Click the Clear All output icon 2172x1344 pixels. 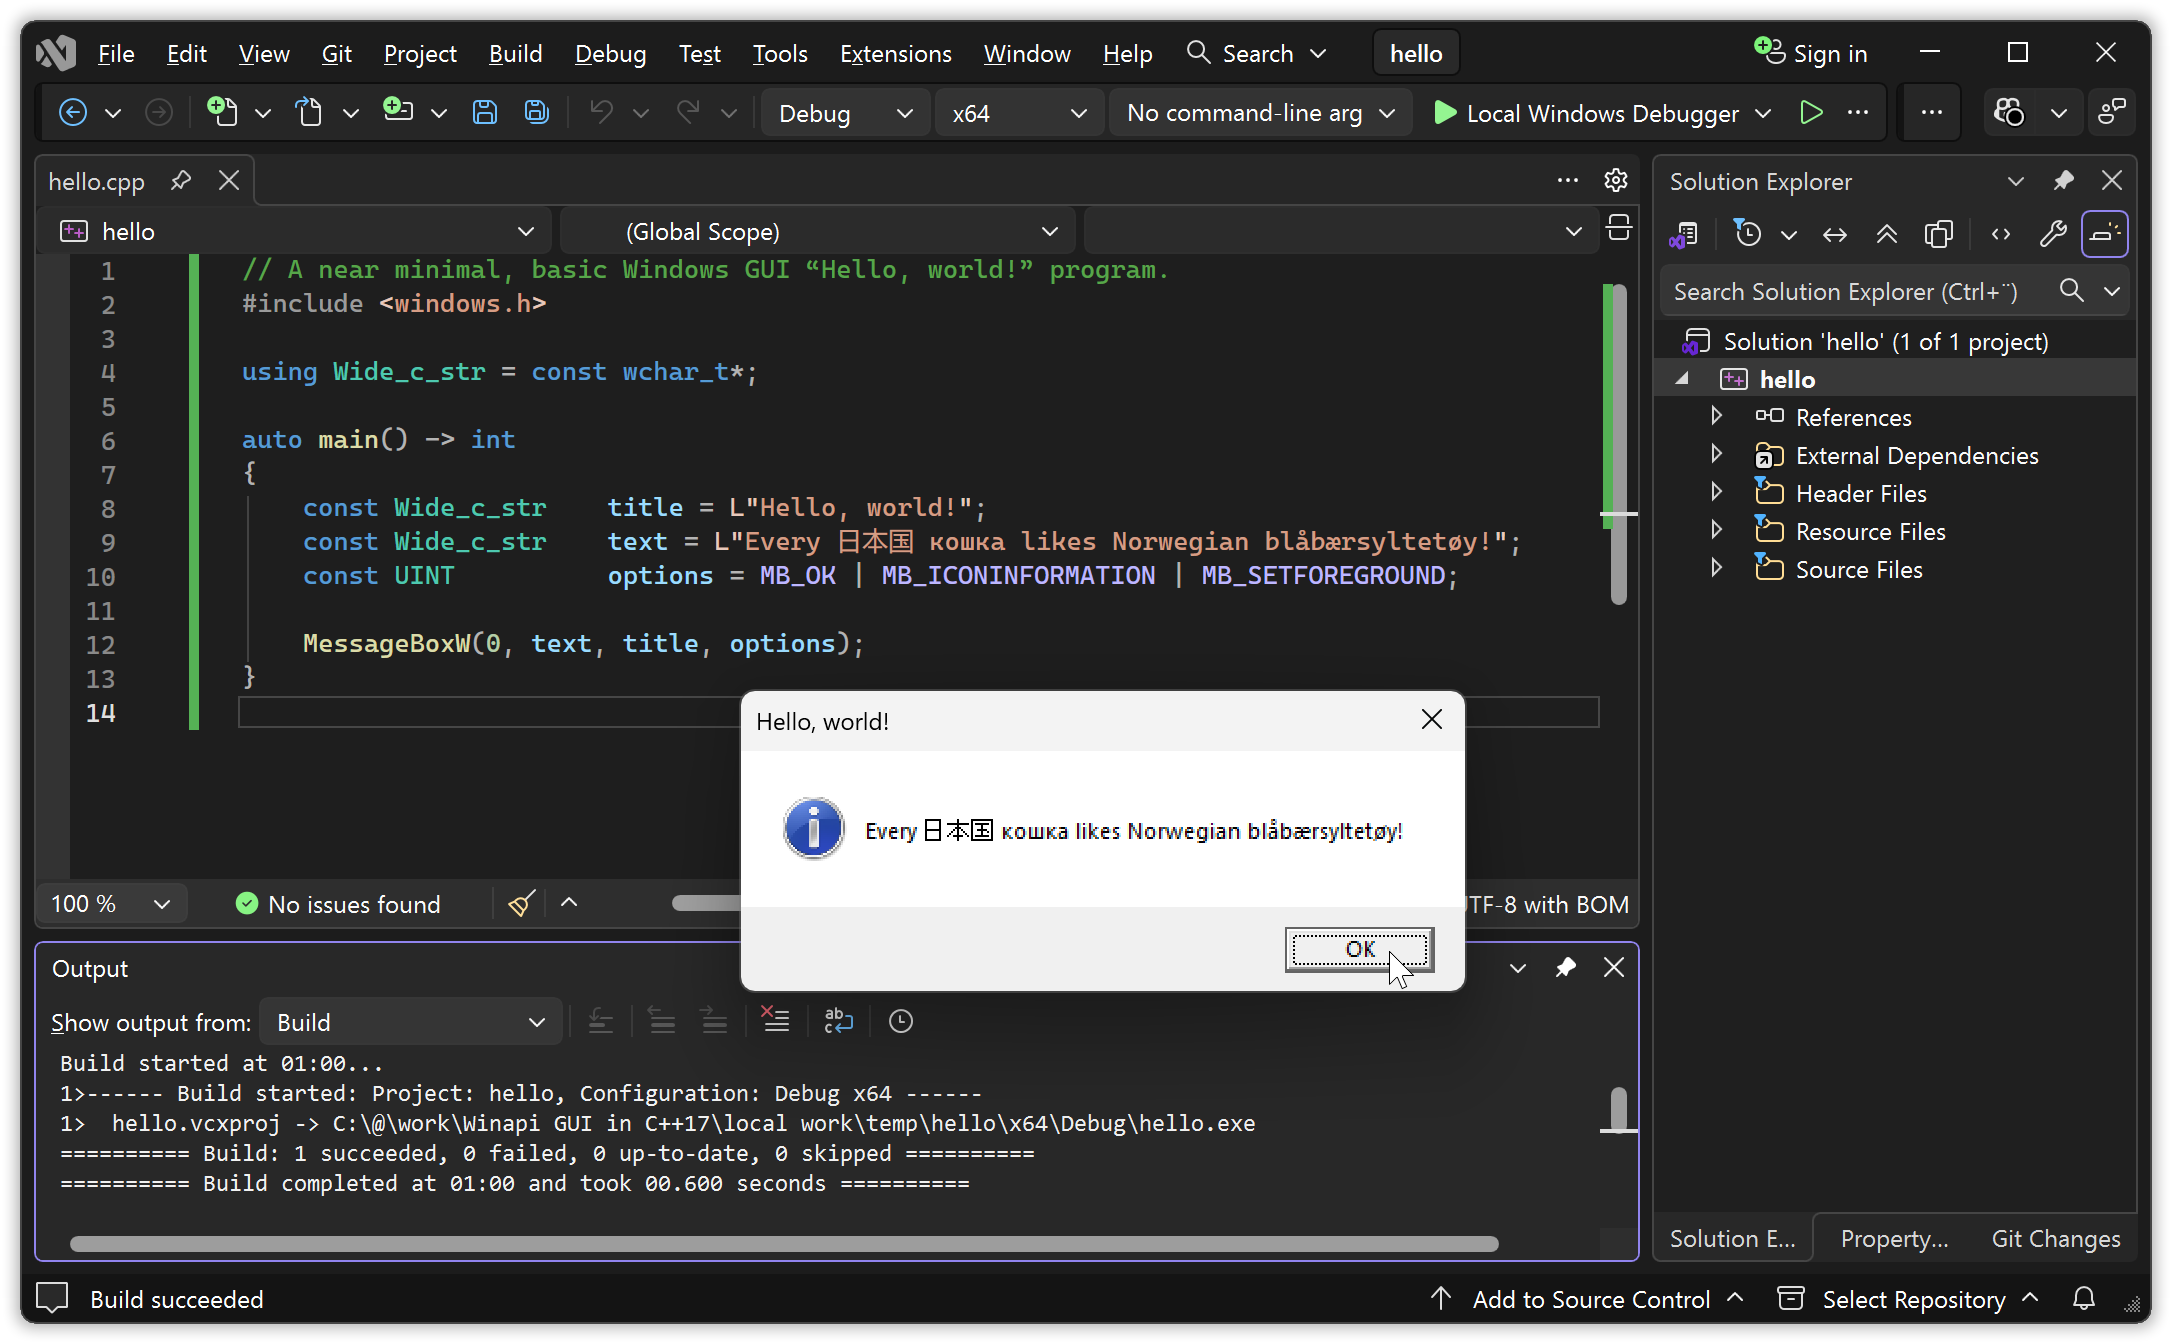tap(775, 1021)
